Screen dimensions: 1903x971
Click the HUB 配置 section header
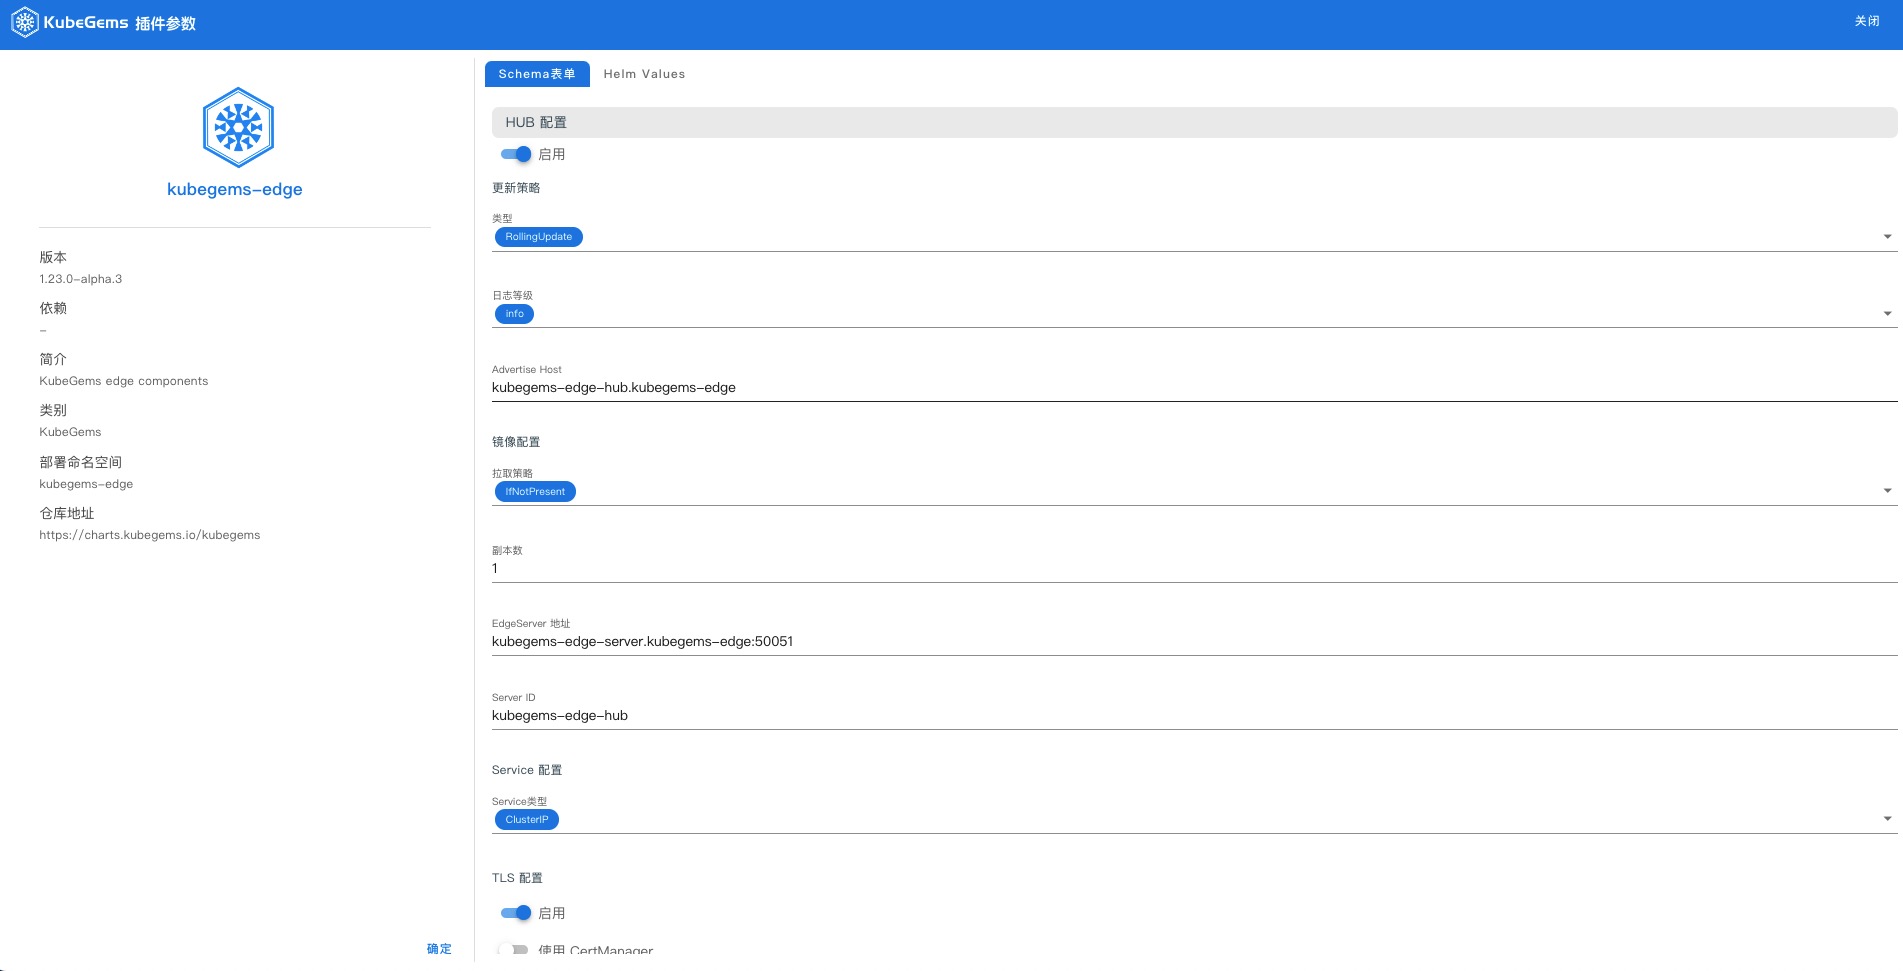[1194, 122]
